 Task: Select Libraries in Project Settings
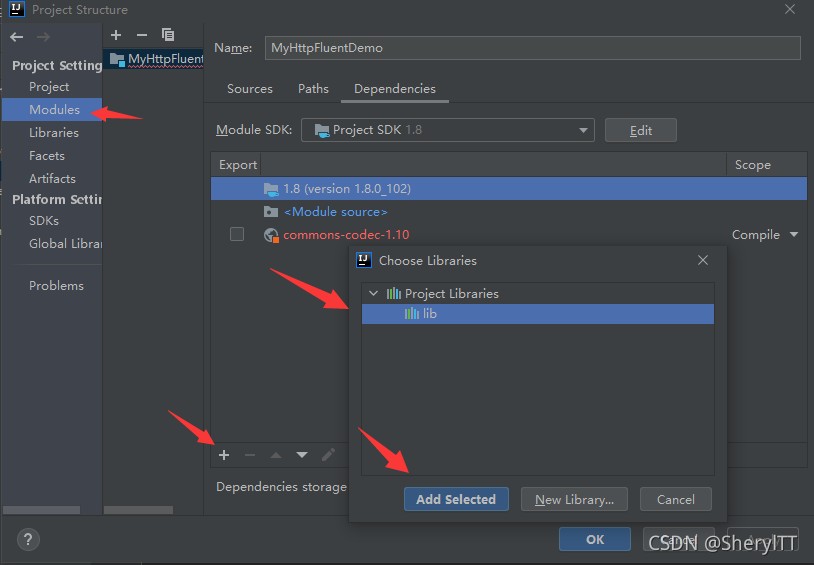tap(54, 132)
